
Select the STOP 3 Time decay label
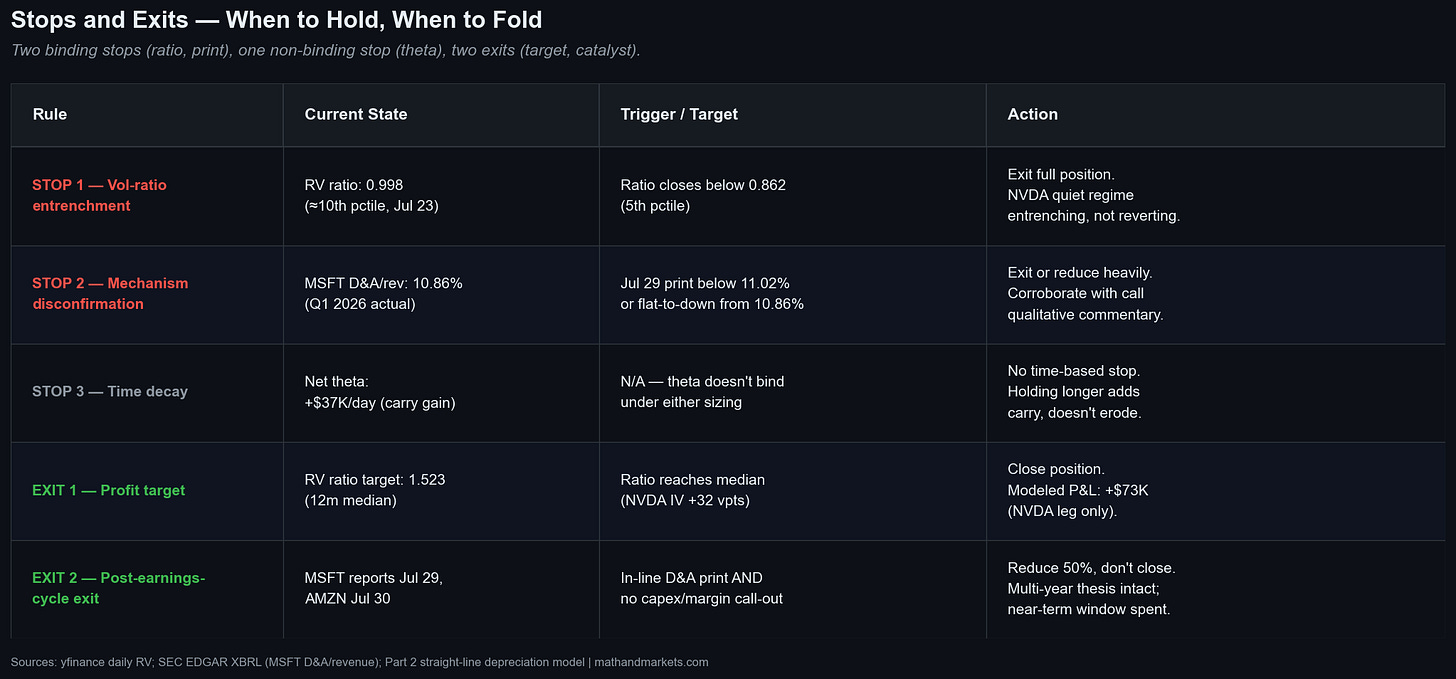click(x=110, y=392)
